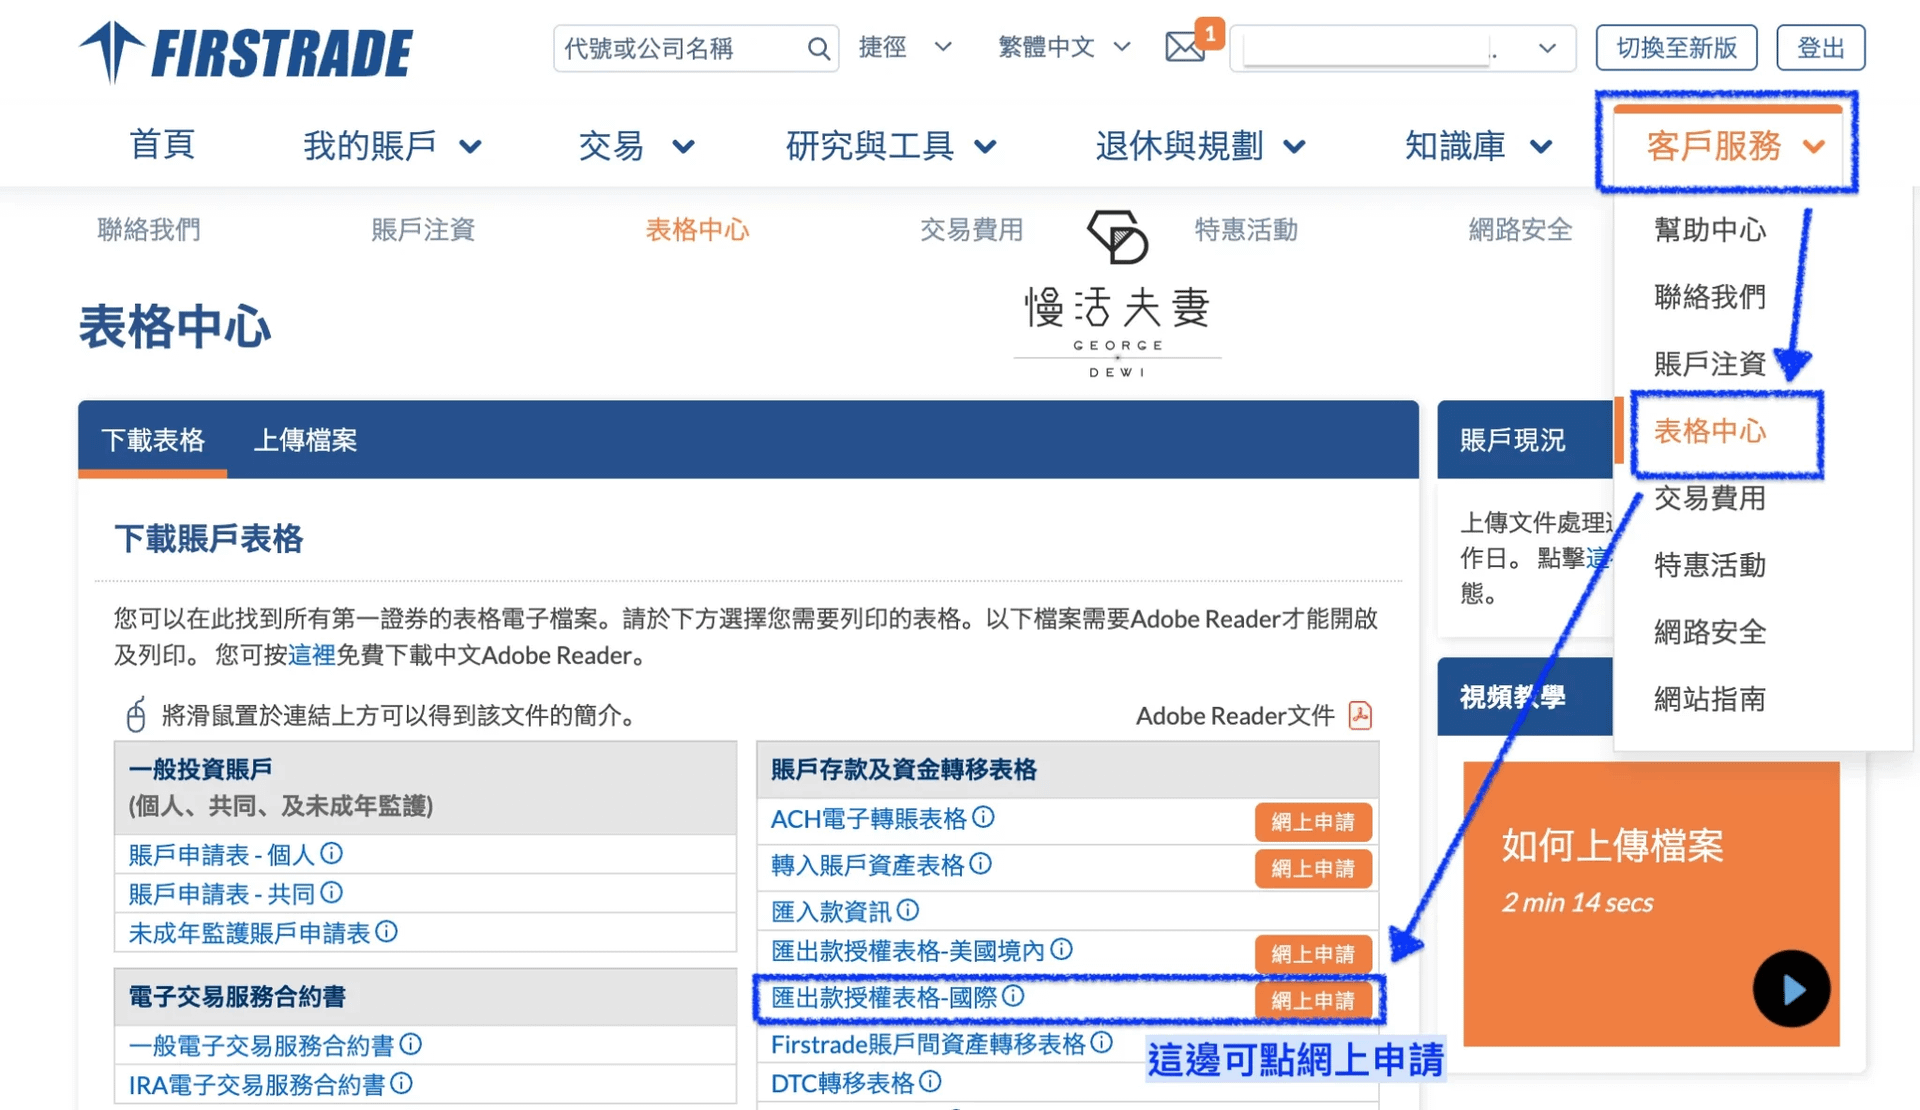Click 網上申請 for 匯出款授權表格-美國境內
1920x1110 pixels.
tap(1313, 954)
